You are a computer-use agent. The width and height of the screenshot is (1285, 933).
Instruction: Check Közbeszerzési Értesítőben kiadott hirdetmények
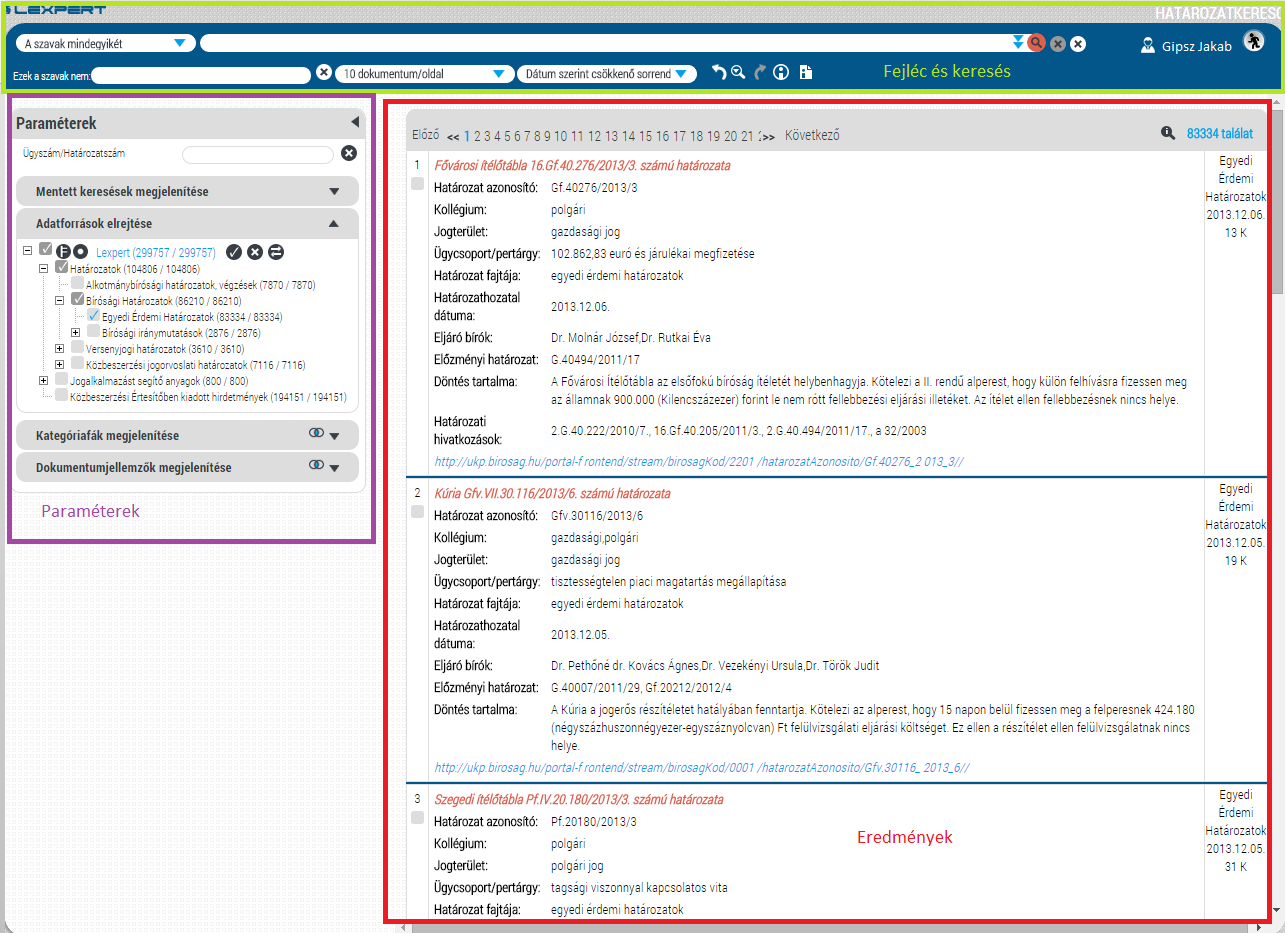click(x=62, y=396)
